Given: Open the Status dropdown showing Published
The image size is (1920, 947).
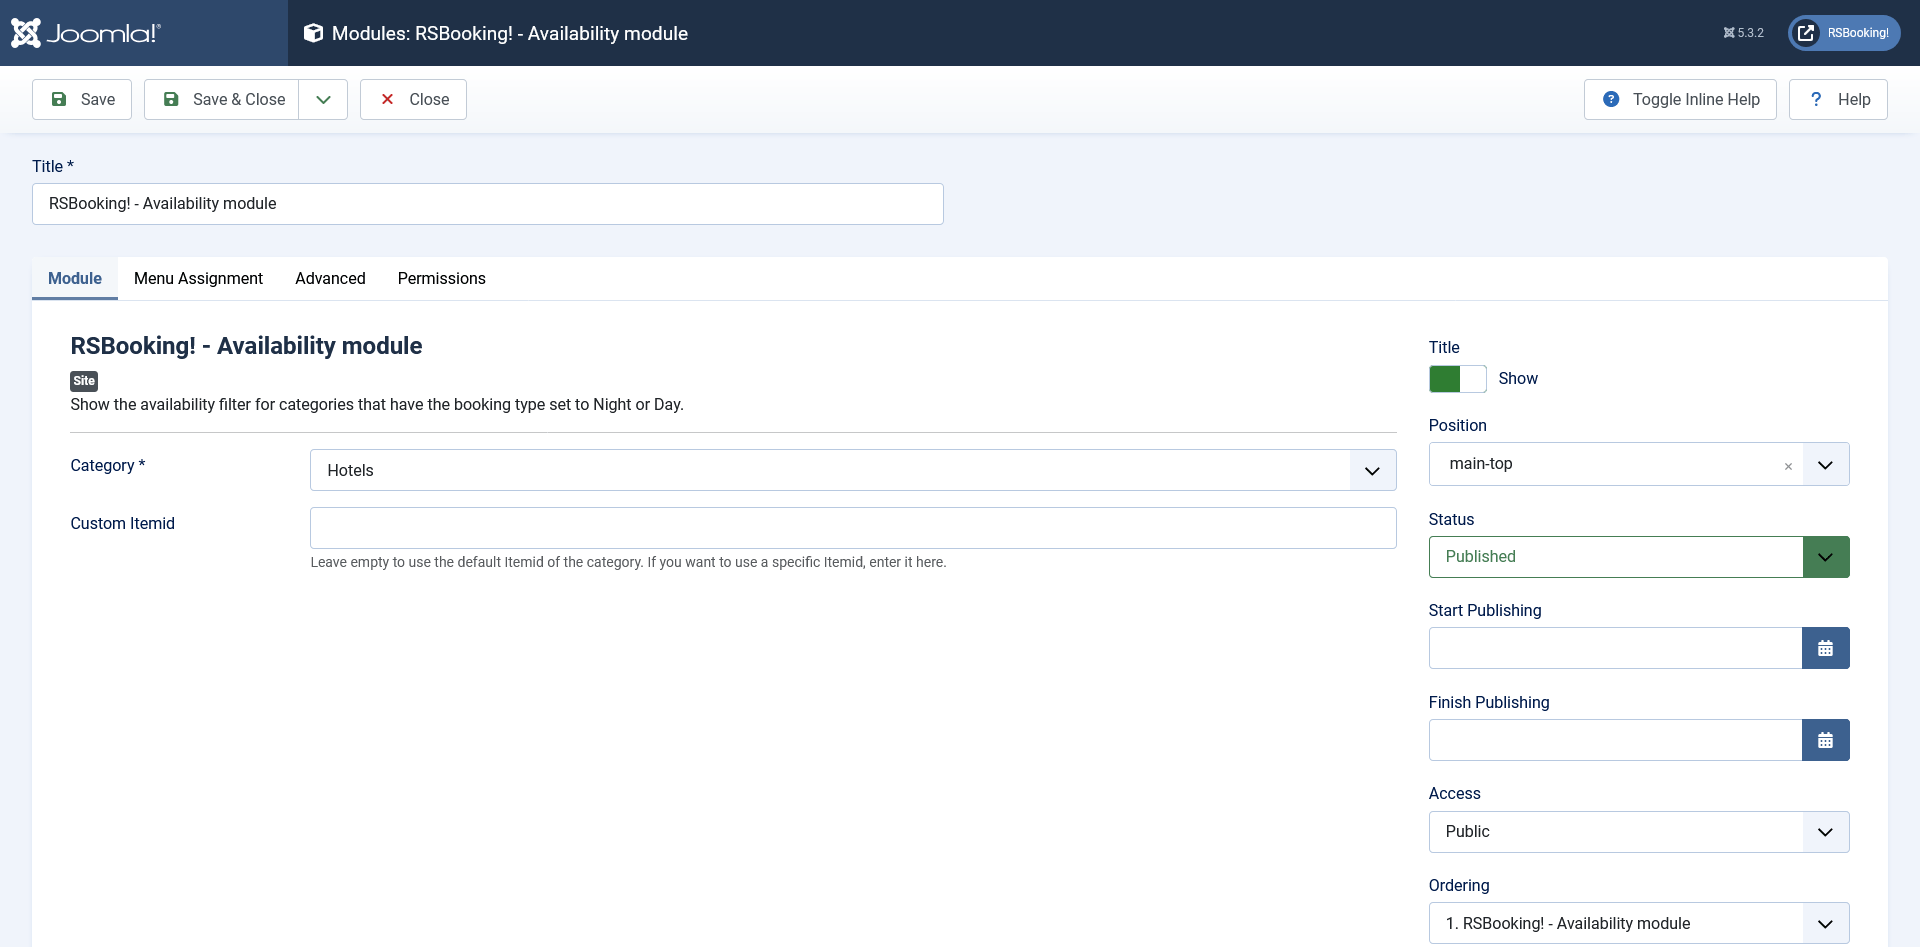Looking at the screenshot, I should [1639, 557].
